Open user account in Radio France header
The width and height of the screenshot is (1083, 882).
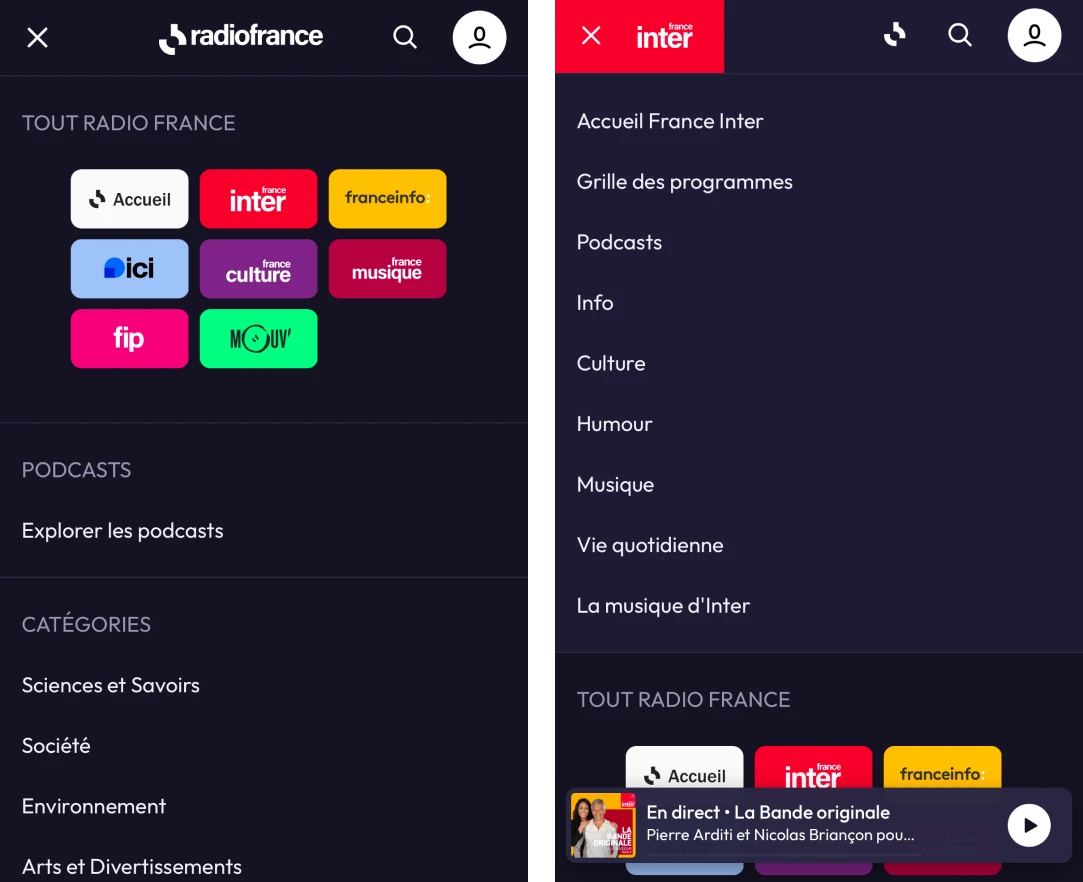tap(479, 37)
